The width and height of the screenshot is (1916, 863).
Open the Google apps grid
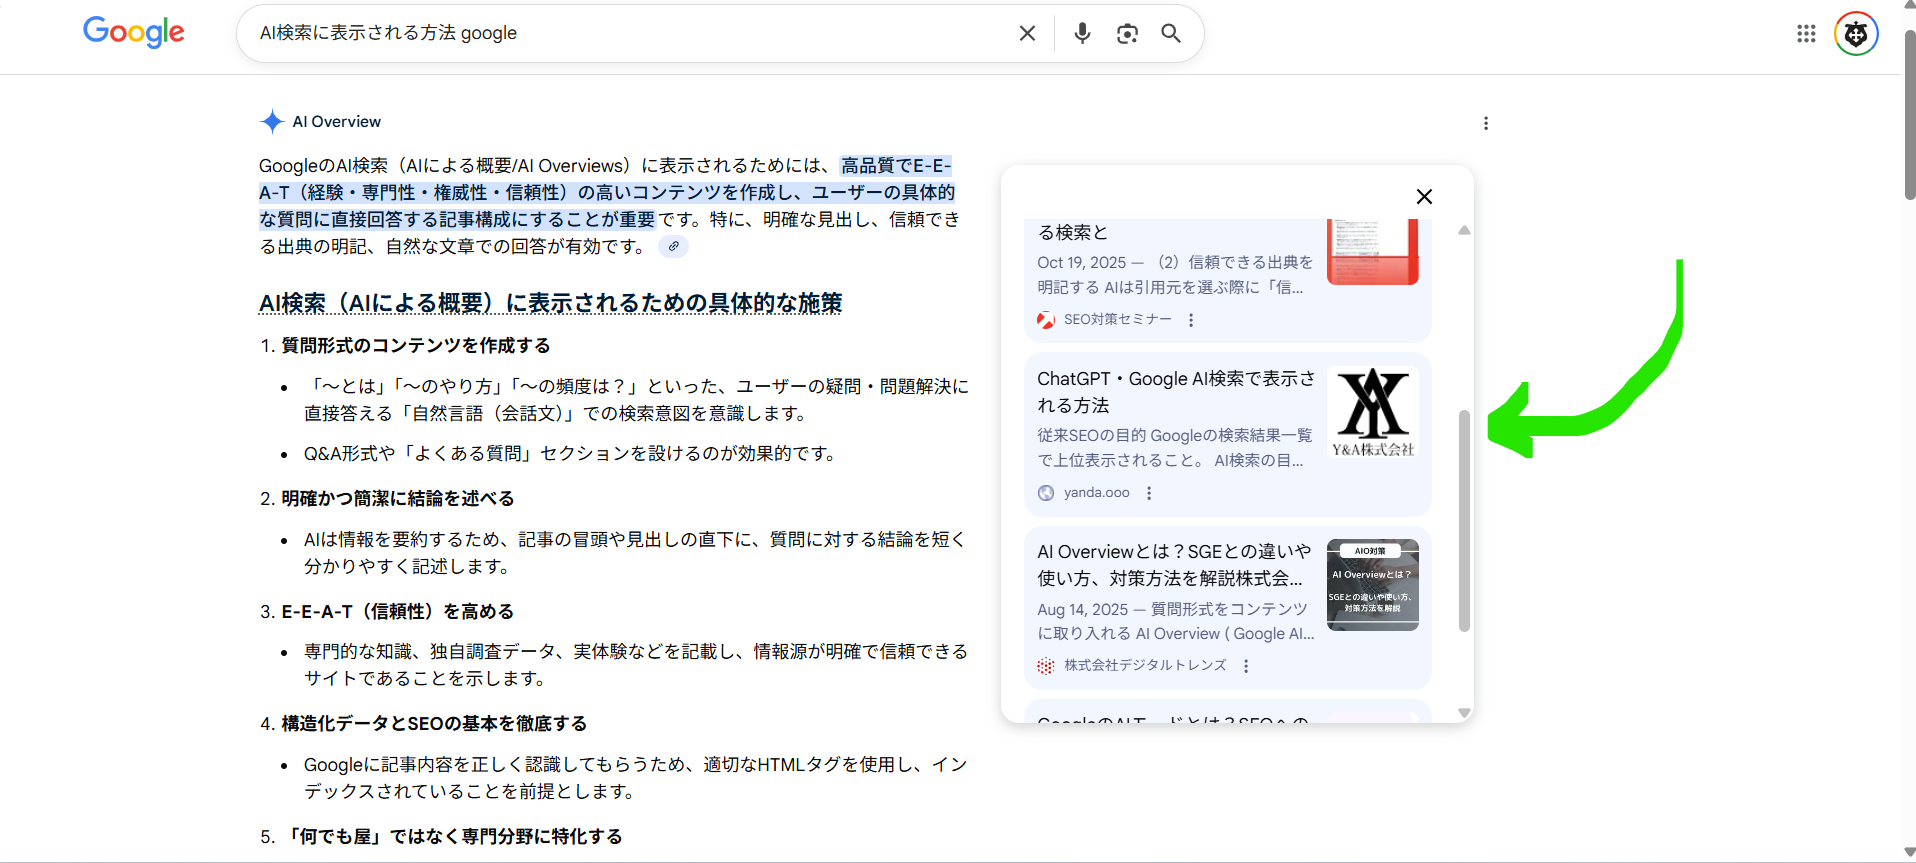[x=1806, y=34]
